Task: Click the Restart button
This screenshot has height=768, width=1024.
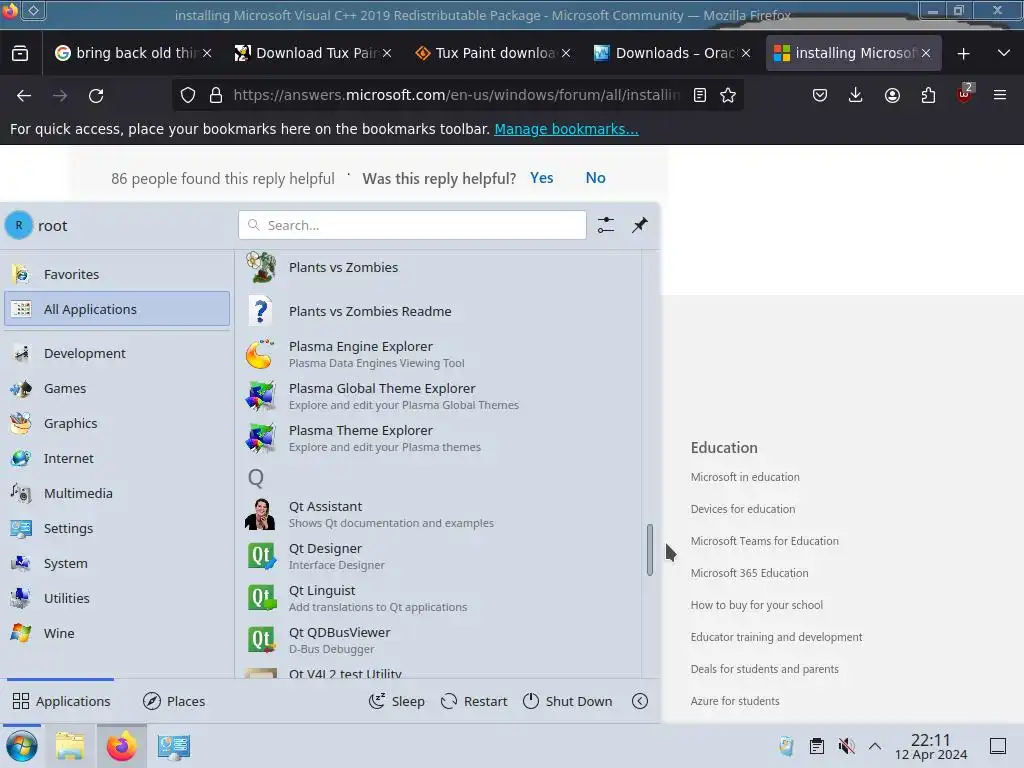Action: pos(474,701)
